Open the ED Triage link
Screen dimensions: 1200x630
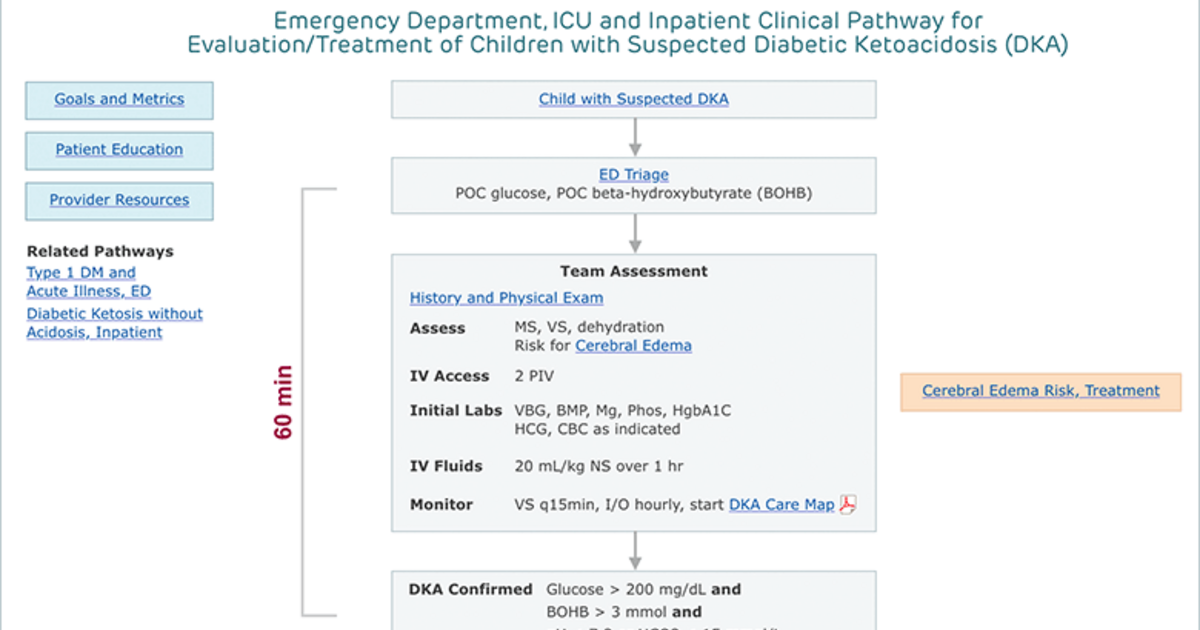point(634,175)
